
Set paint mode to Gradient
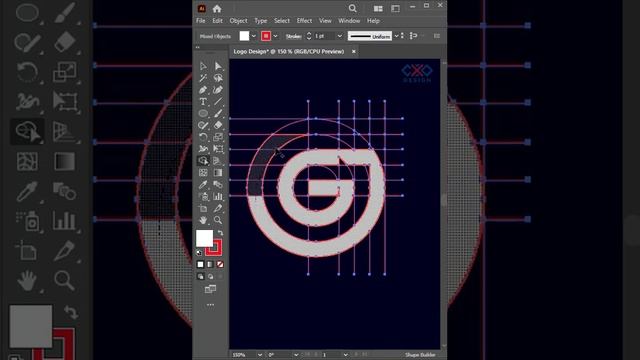coord(210,264)
